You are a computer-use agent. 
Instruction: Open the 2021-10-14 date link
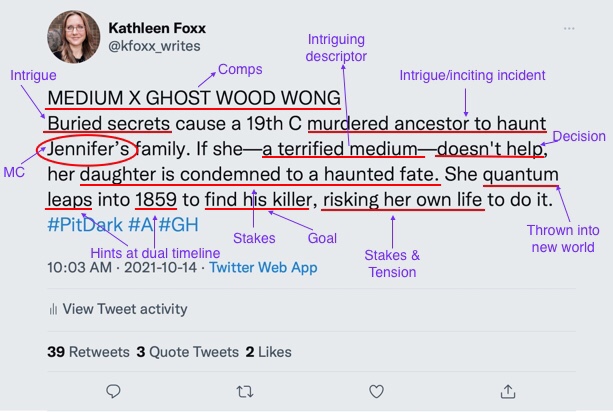(x=165, y=268)
